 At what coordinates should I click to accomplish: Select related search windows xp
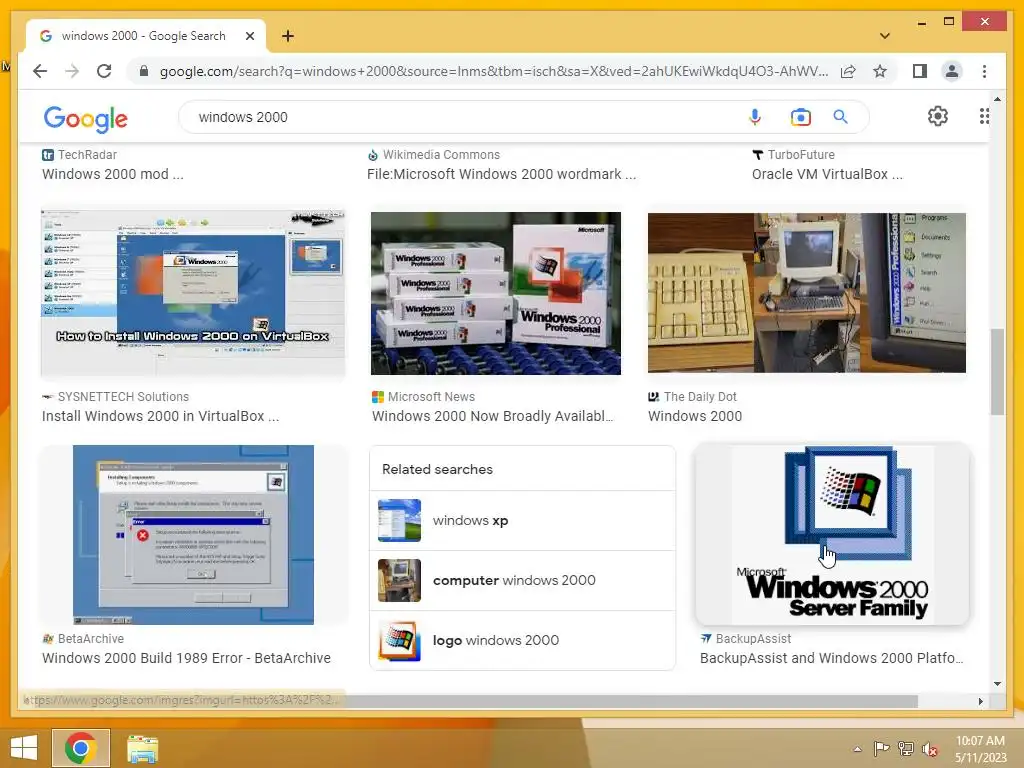click(x=522, y=520)
